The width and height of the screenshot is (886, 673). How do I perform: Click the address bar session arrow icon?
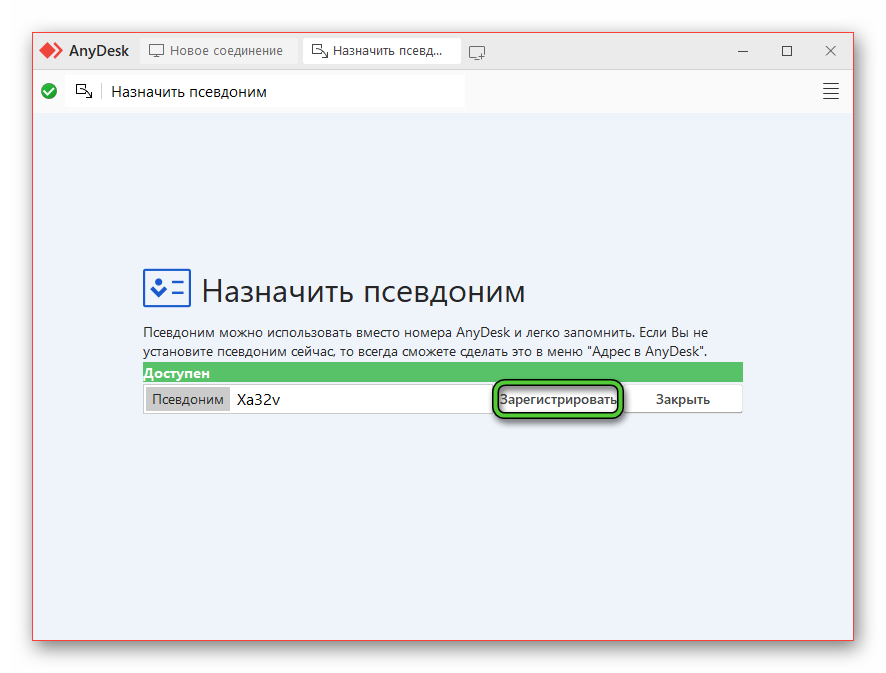84,91
